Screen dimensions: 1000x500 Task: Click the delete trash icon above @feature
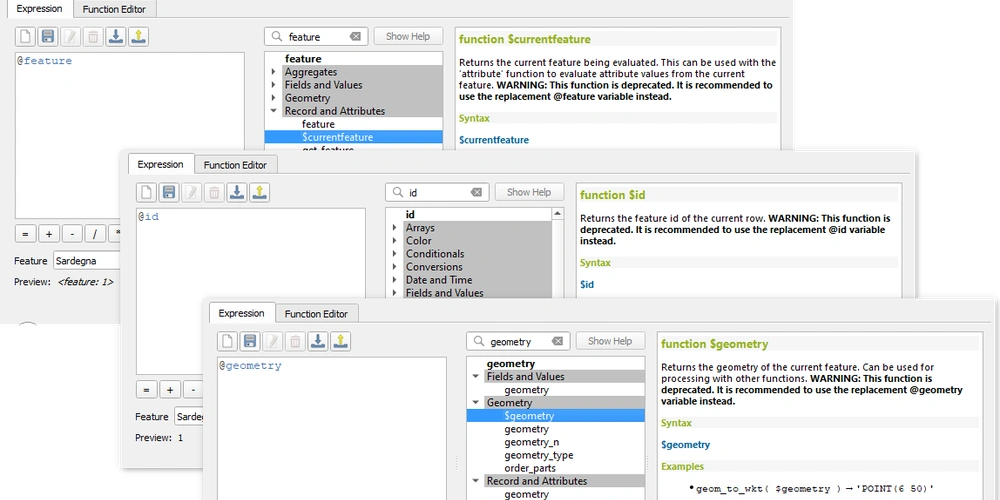pos(93,36)
